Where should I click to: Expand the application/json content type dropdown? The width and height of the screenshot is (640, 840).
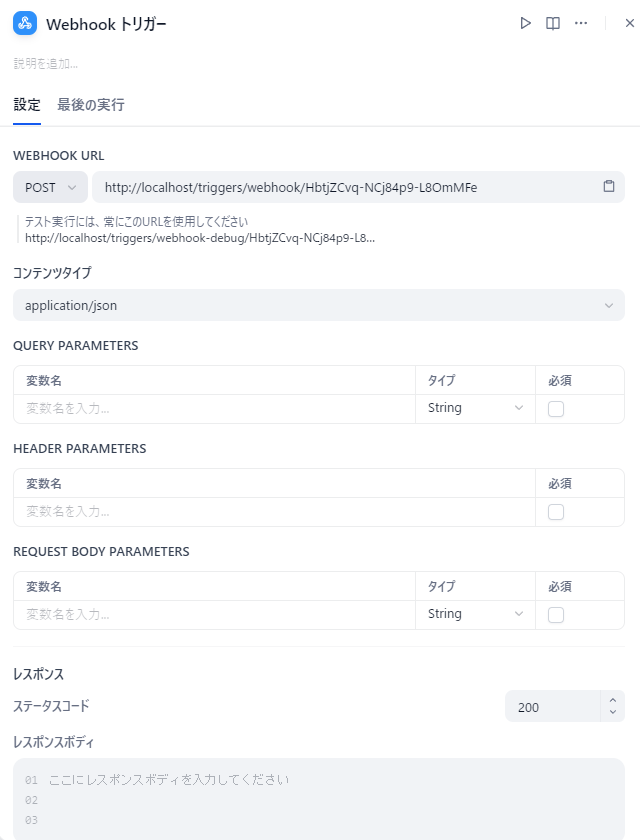pyautogui.click(x=318, y=305)
